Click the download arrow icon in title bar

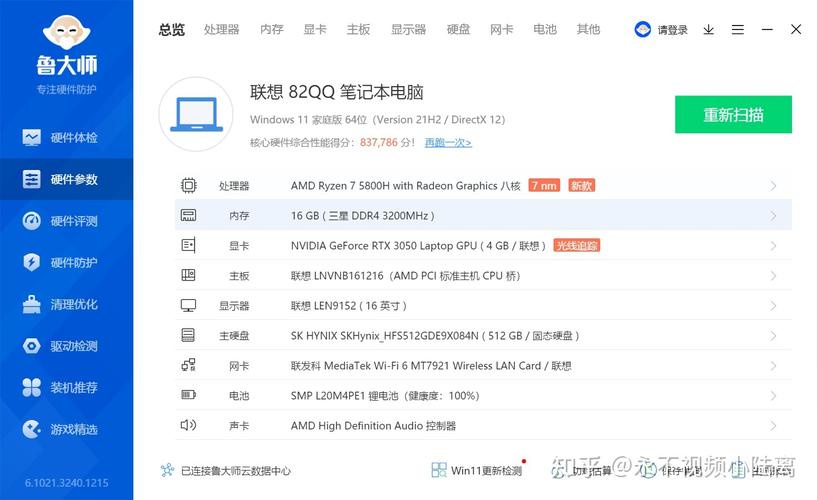click(x=709, y=30)
